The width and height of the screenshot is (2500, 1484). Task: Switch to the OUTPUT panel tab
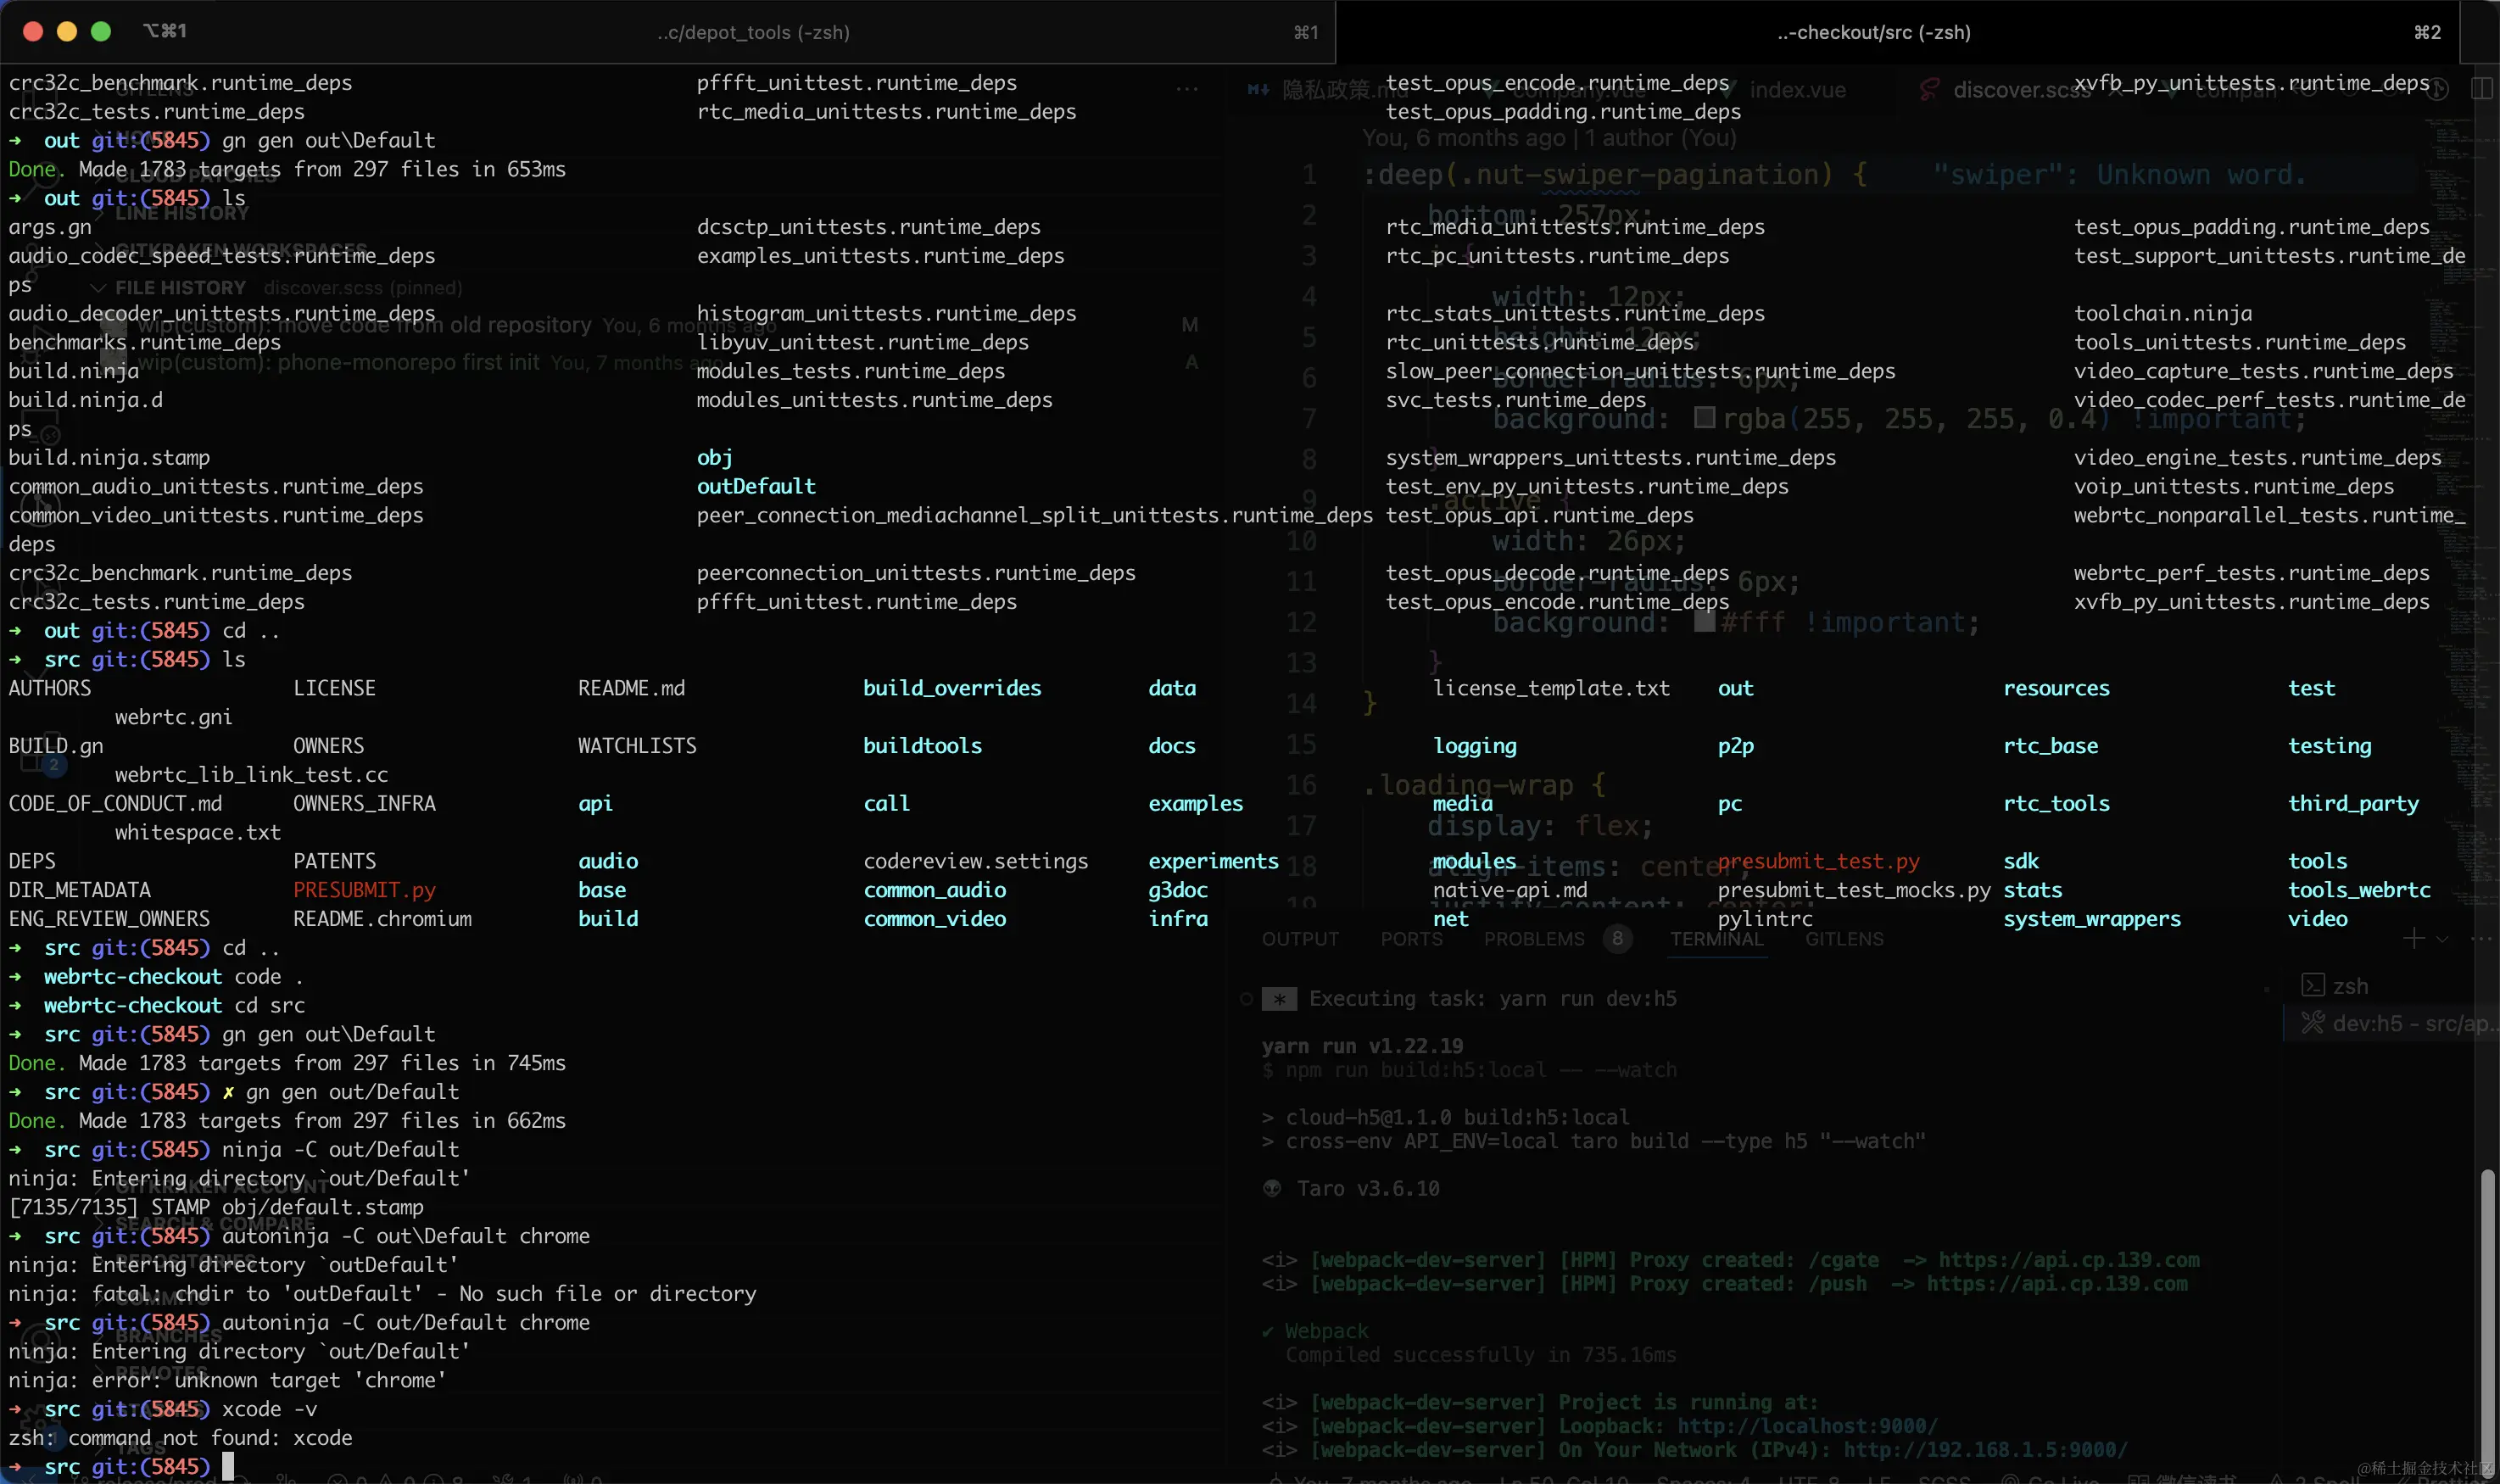1300,938
